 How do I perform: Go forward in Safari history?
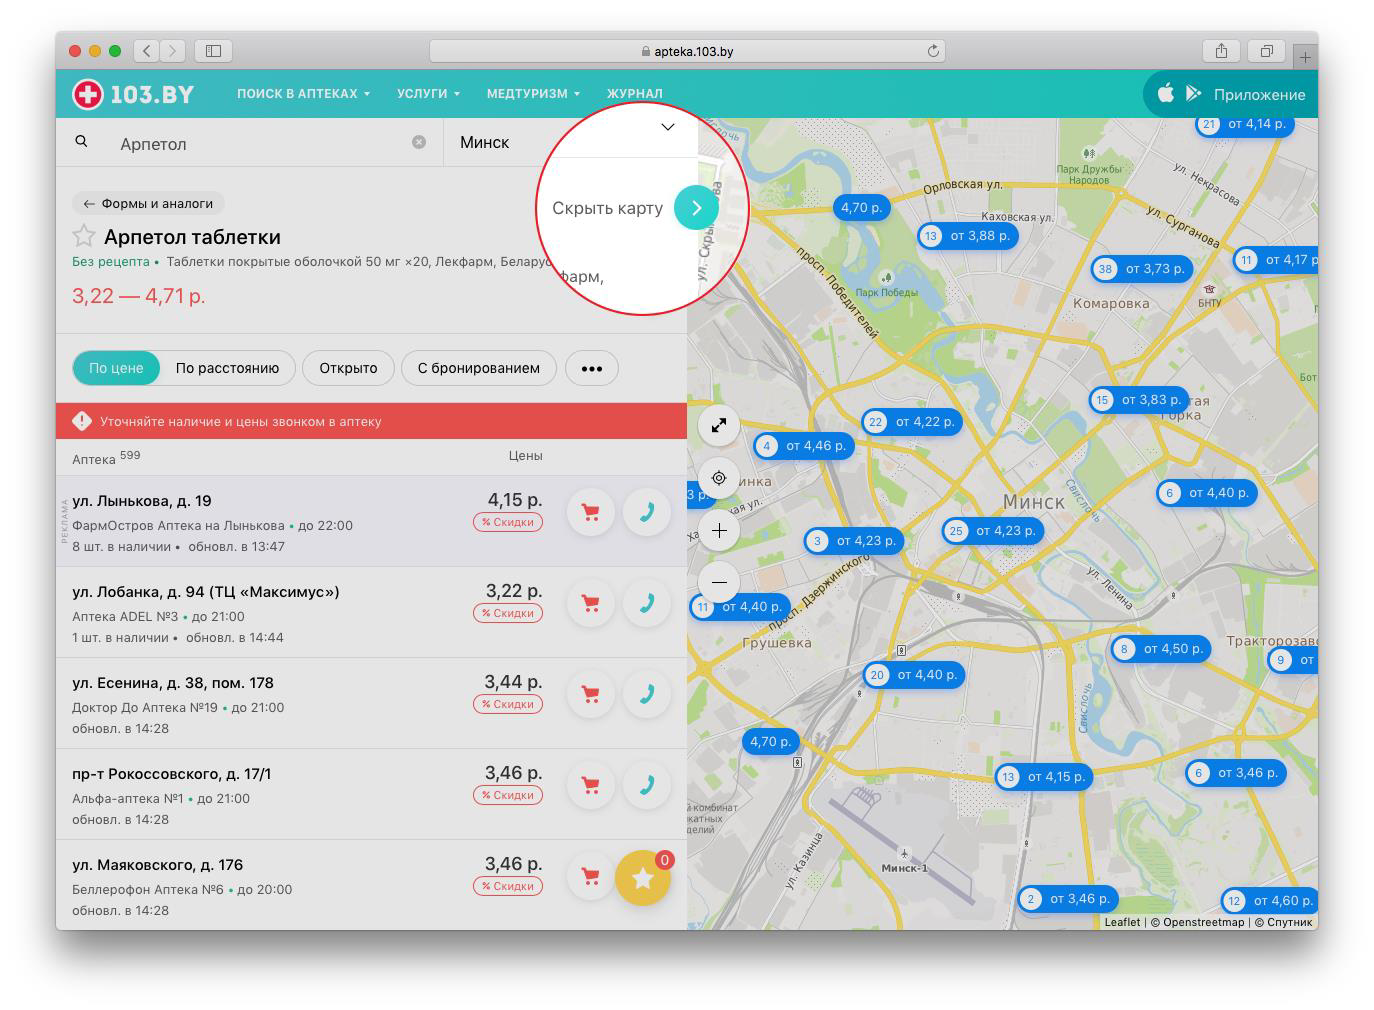coord(173,50)
